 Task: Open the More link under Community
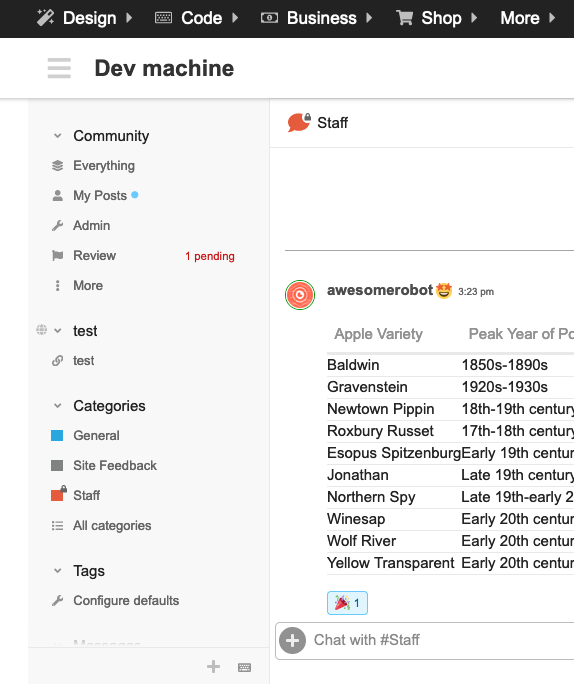tap(88, 286)
